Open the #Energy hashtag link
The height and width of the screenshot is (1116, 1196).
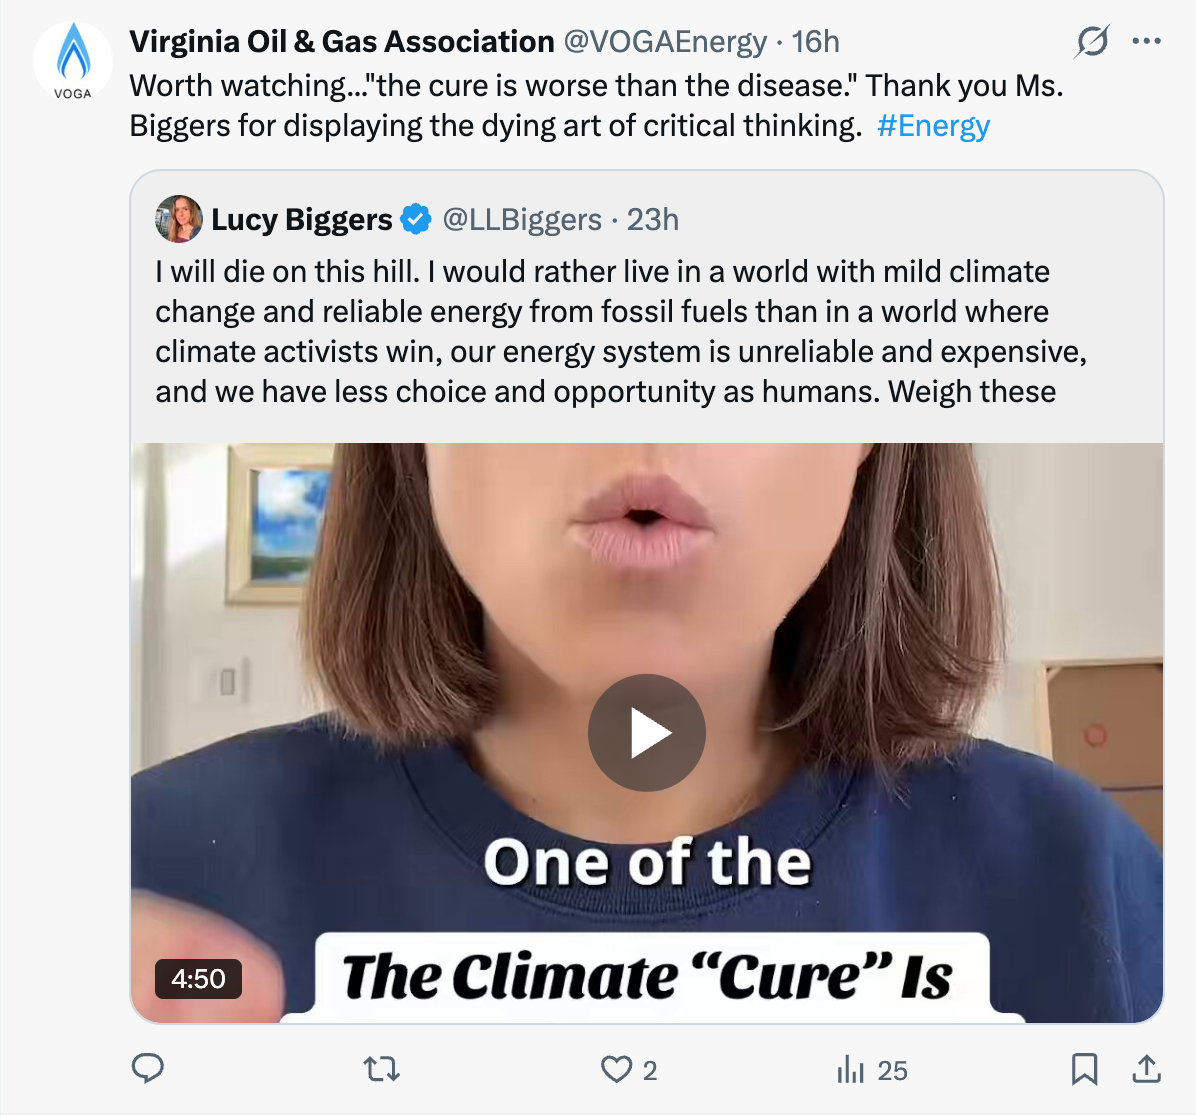[x=933, y=126]
